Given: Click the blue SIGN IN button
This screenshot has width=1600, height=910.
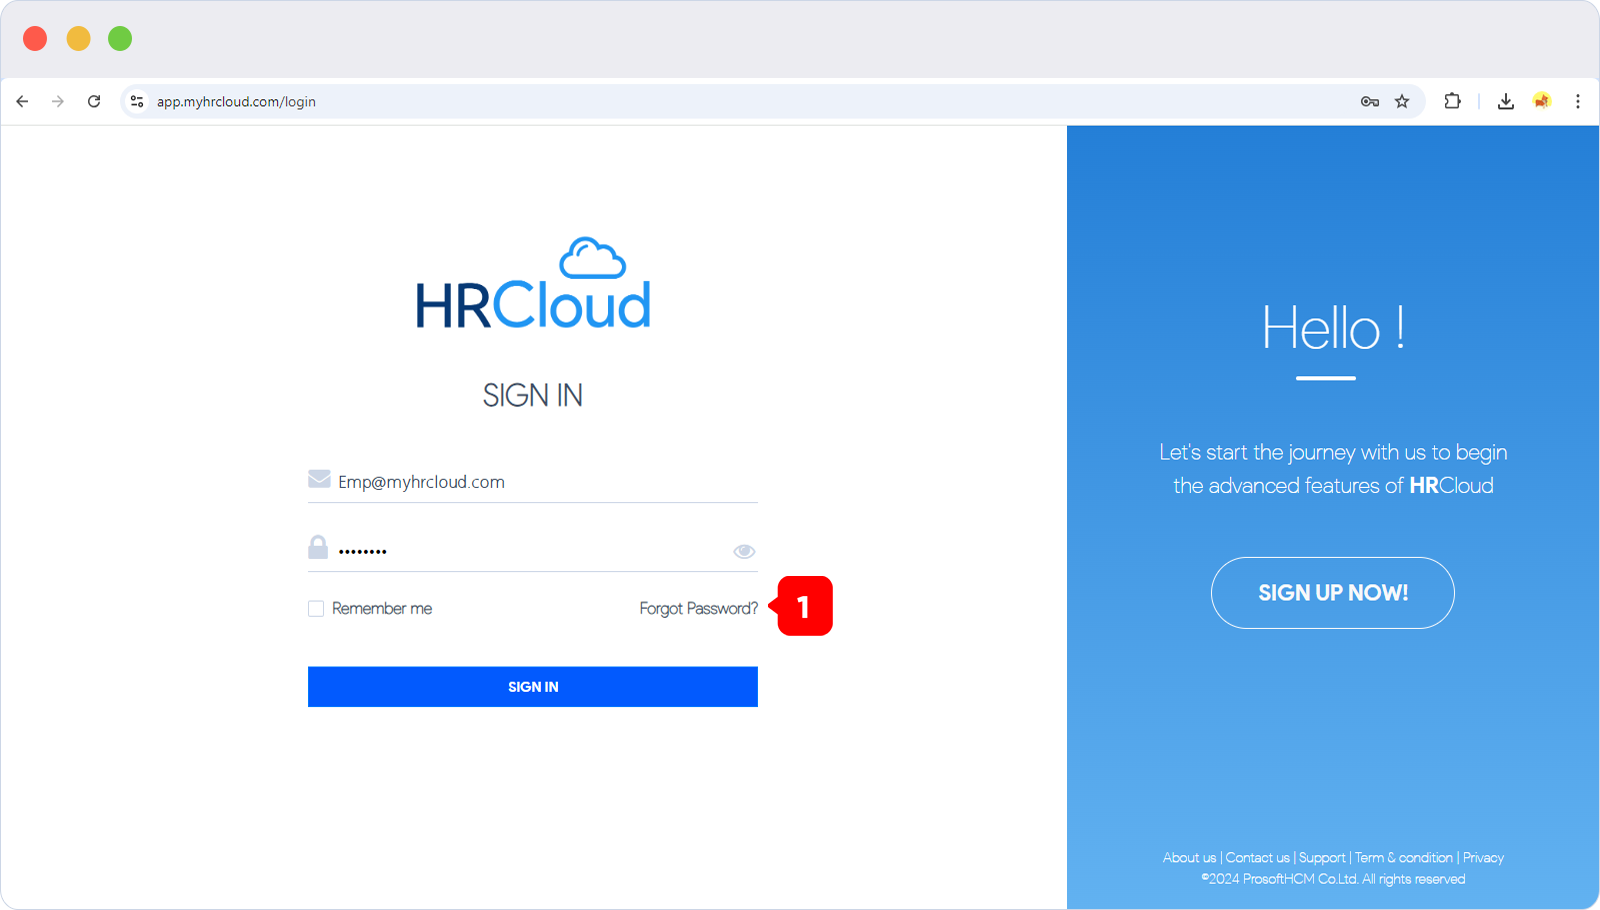Looking at the screenshot, I should [533, 687].
